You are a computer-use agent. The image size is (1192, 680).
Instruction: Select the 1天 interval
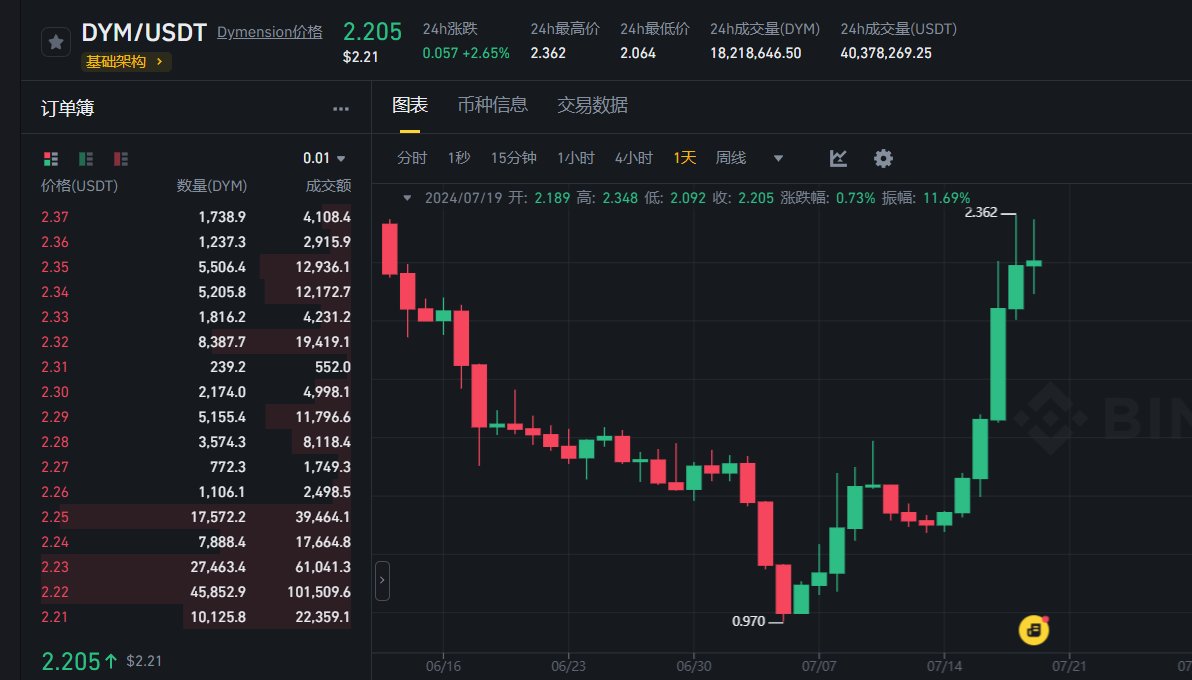(684, 157)
